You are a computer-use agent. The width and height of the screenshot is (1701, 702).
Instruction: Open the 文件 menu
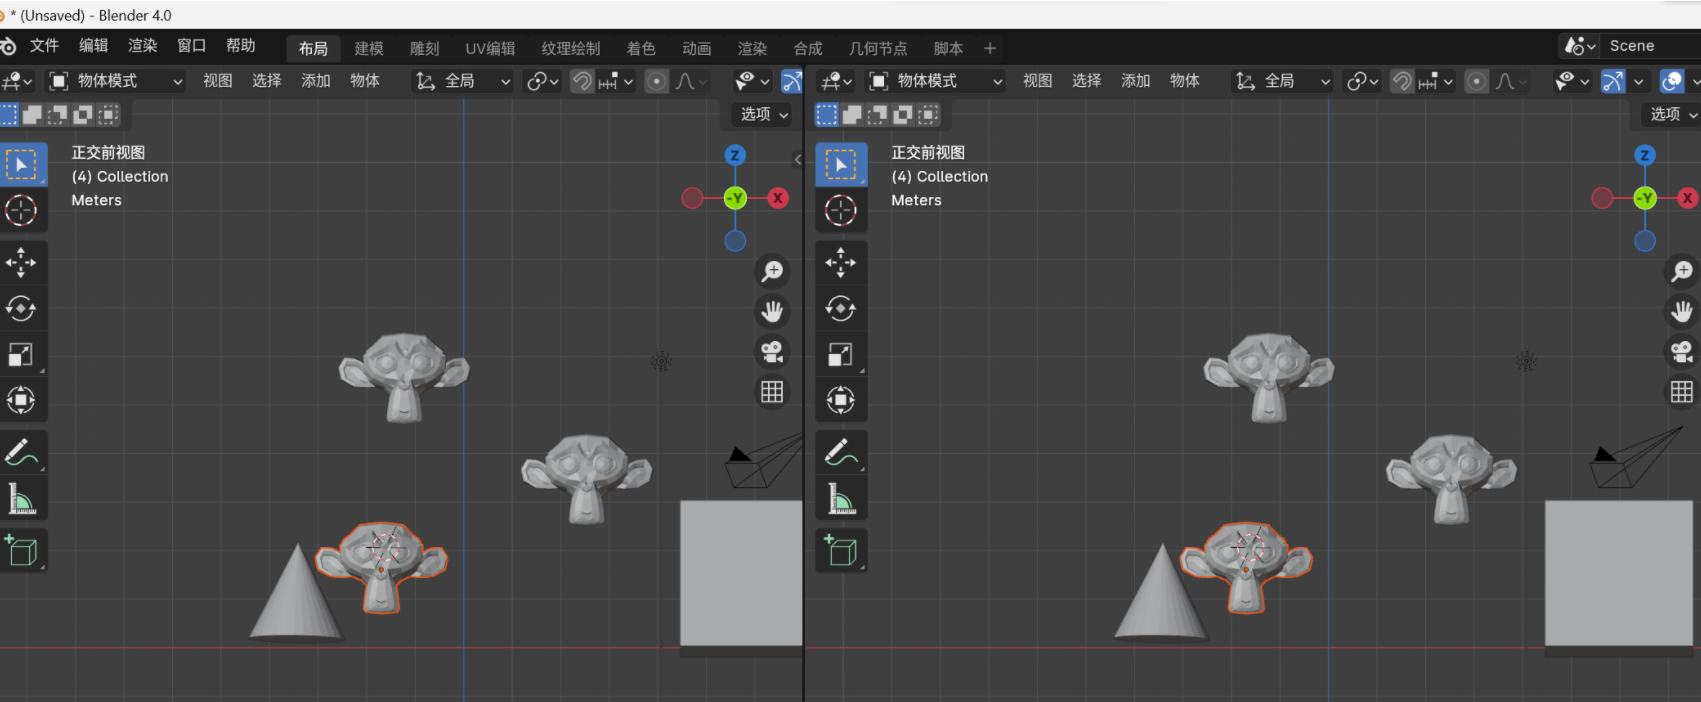[44, 46]
